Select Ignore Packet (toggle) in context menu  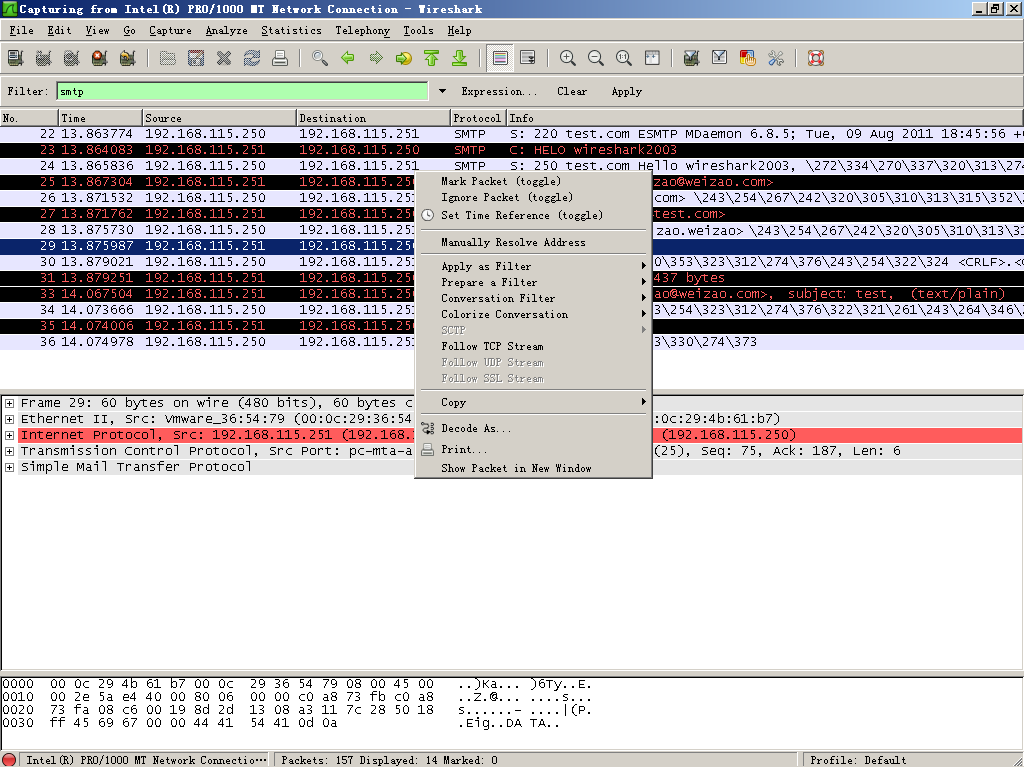(507, 197)
